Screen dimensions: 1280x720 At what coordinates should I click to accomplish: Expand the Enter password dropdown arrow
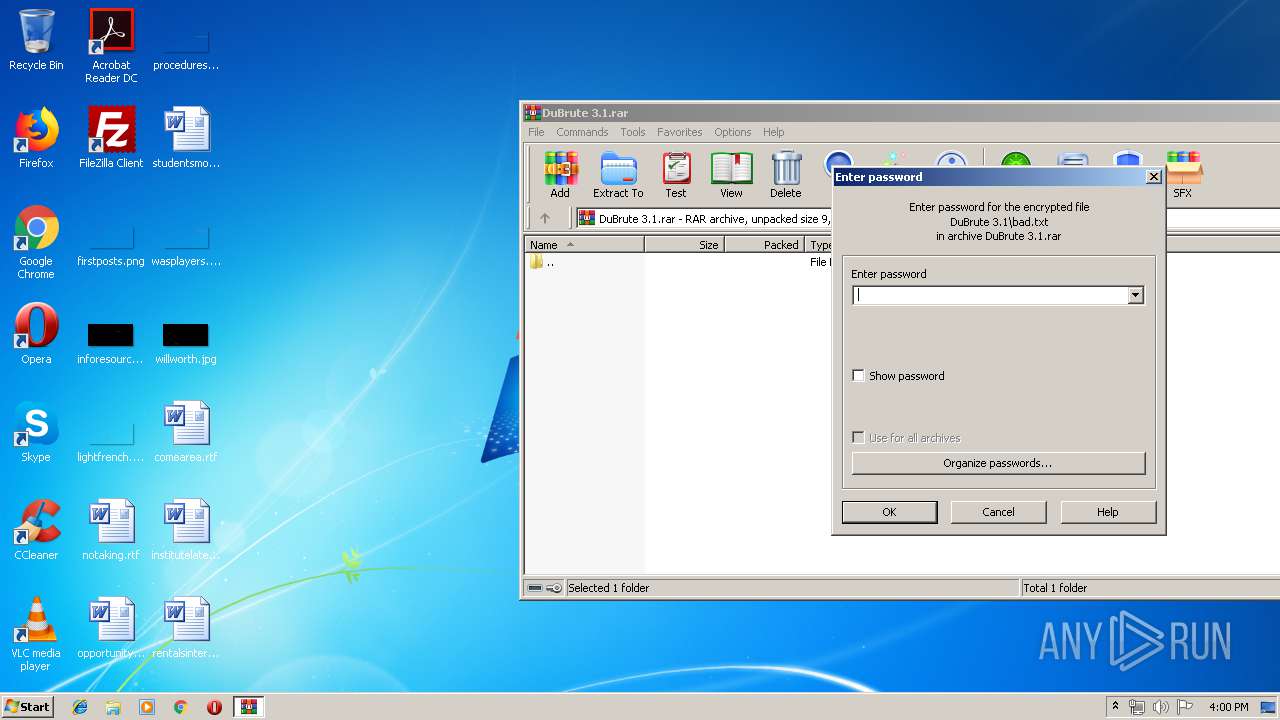click(1135, 295)
